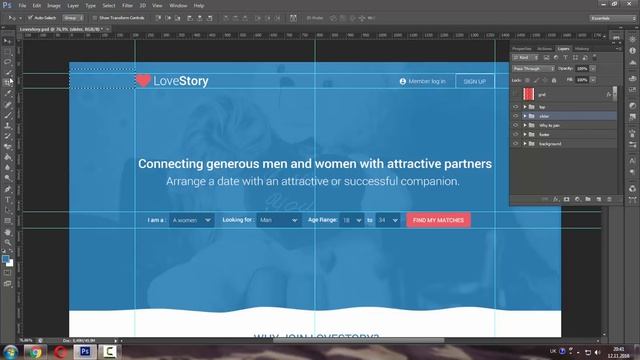Toggle layer filtering on/off switch

coord(595,57)
